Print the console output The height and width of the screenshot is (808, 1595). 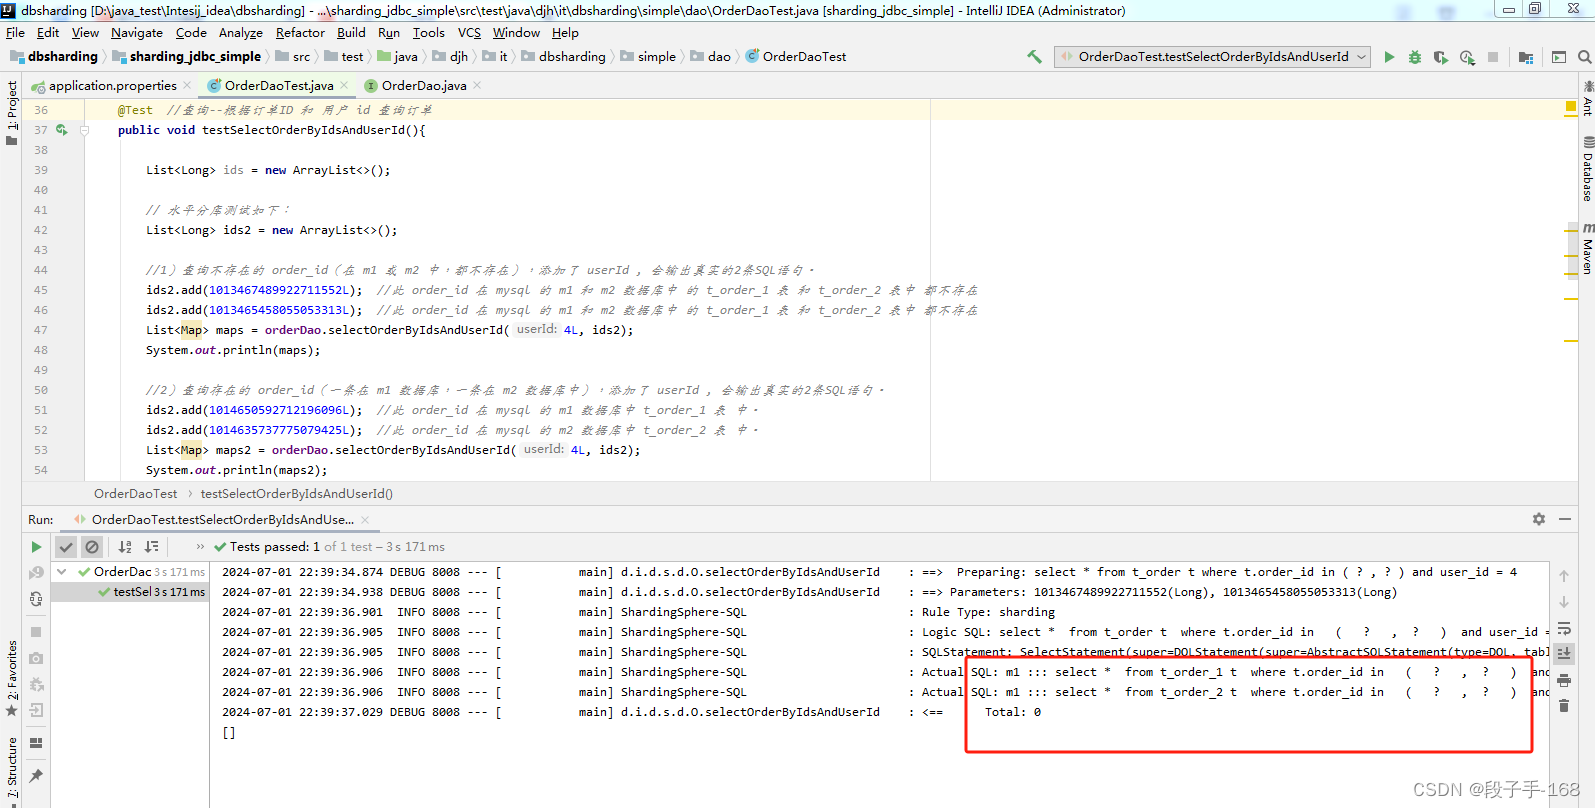[1564, 680]
